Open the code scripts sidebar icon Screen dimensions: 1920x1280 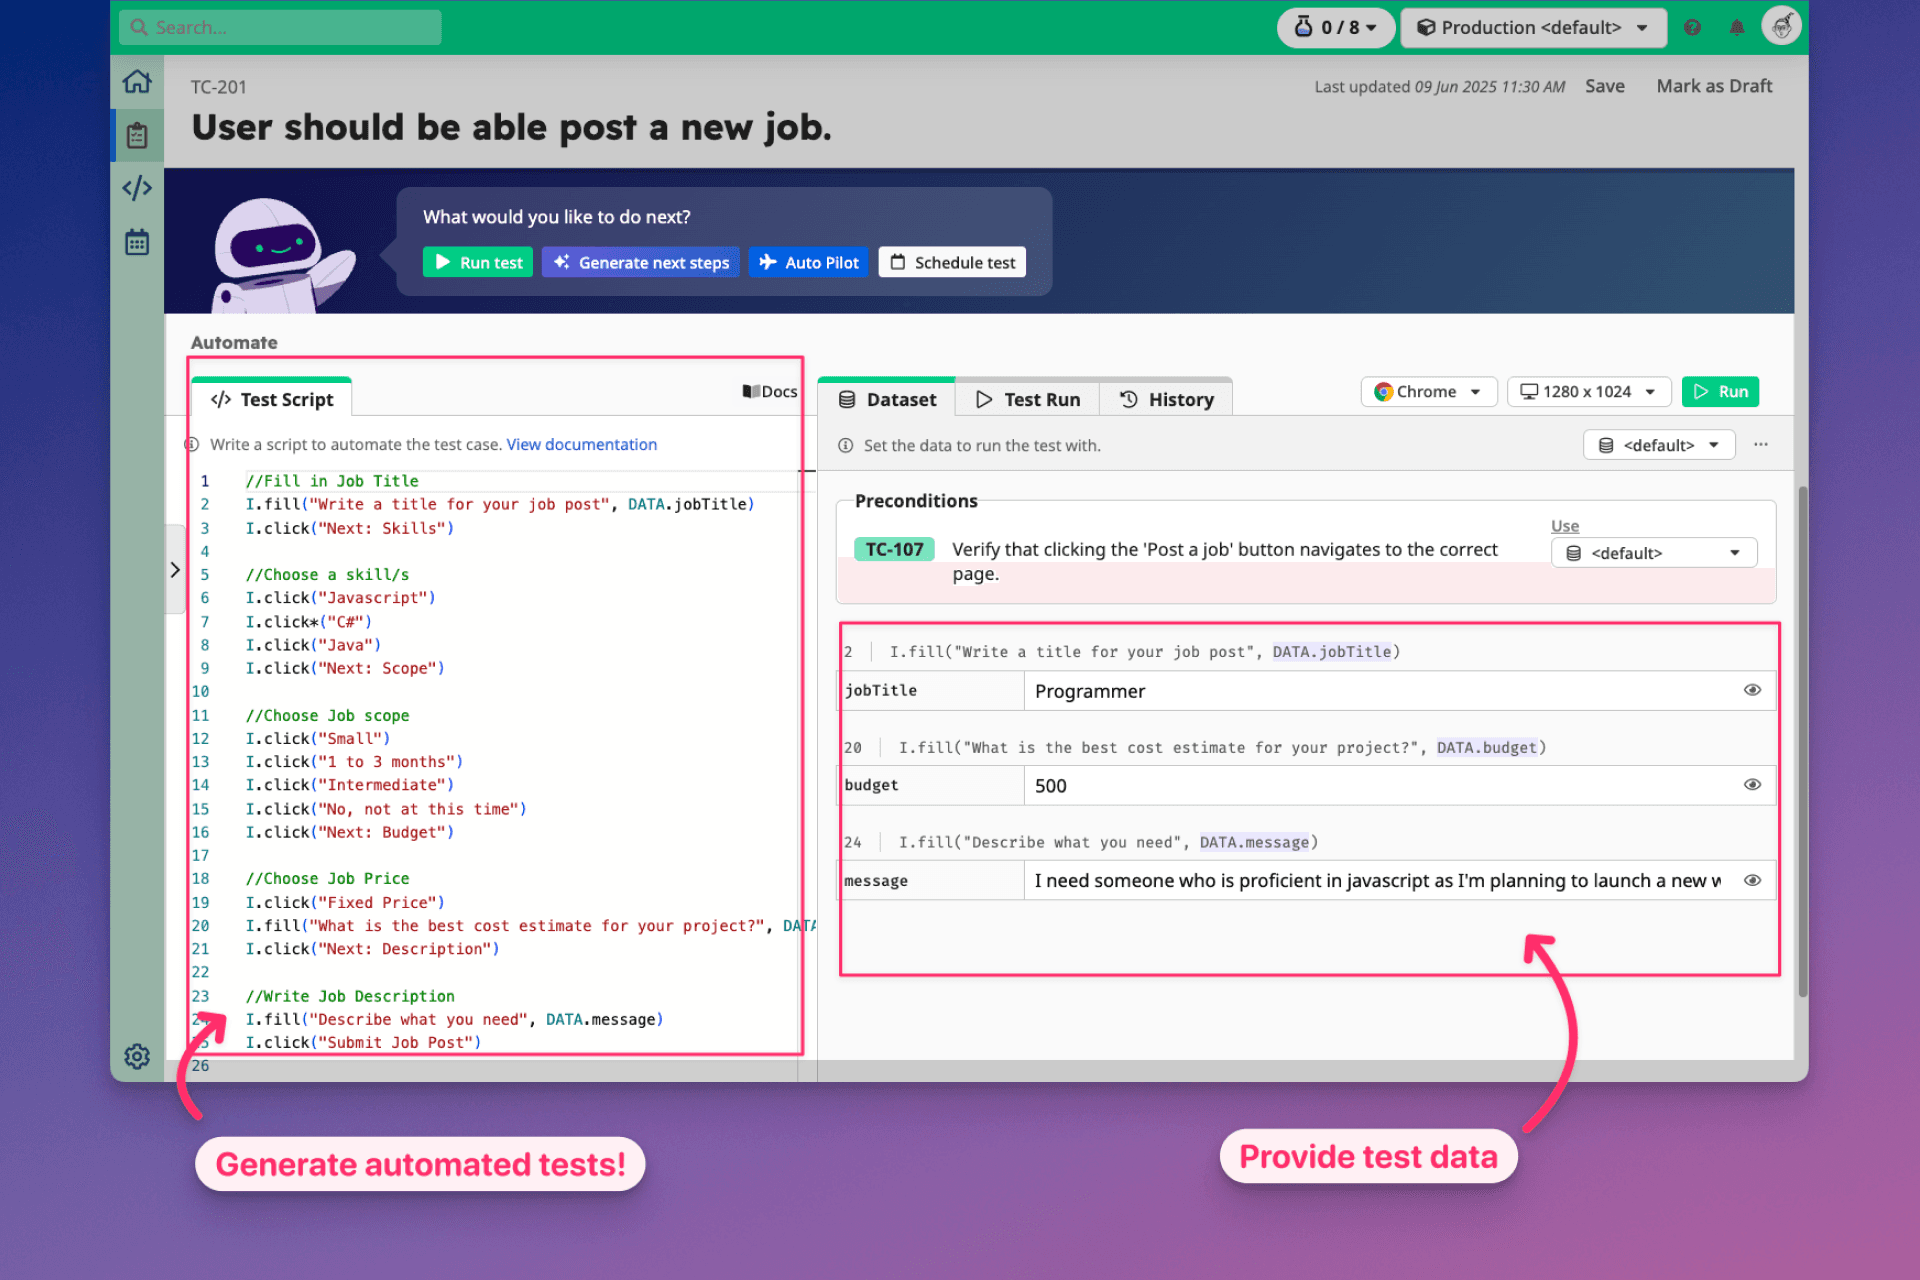[x=137, y=188]
